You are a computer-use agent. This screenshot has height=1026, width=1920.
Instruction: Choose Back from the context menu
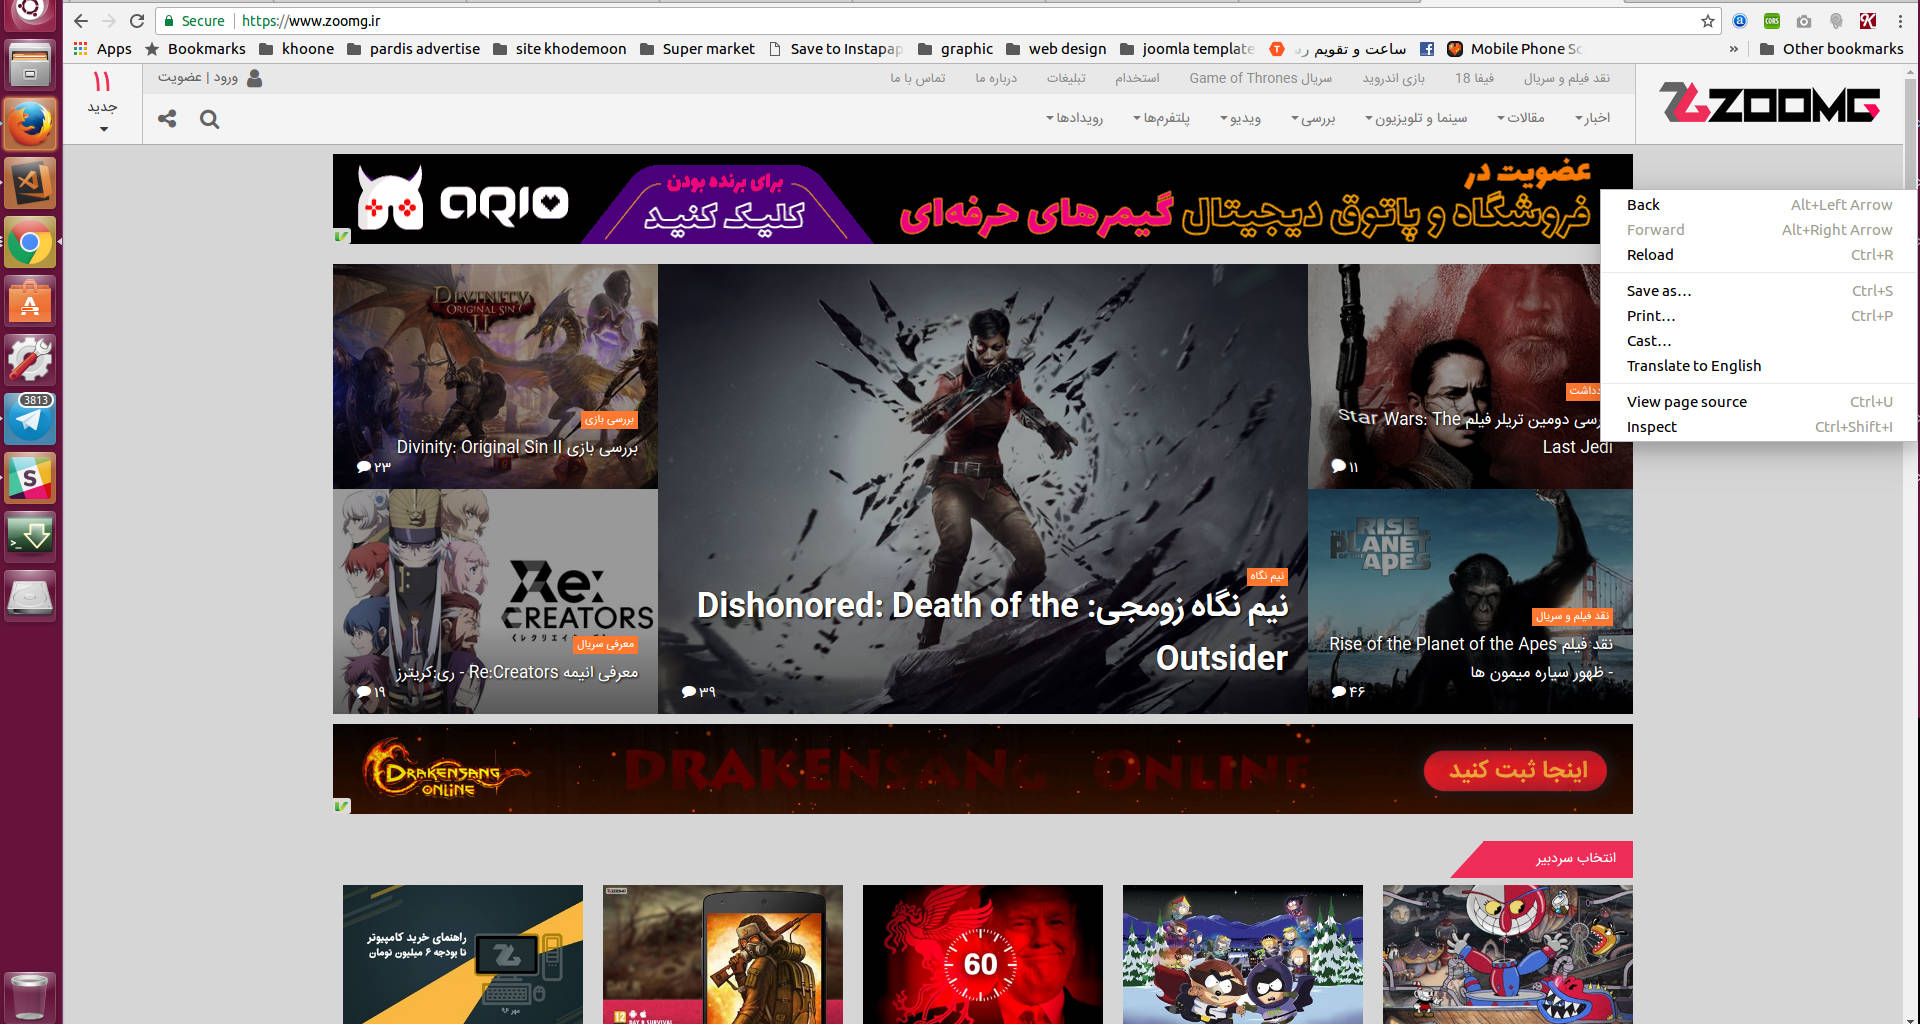(1759, 205)
